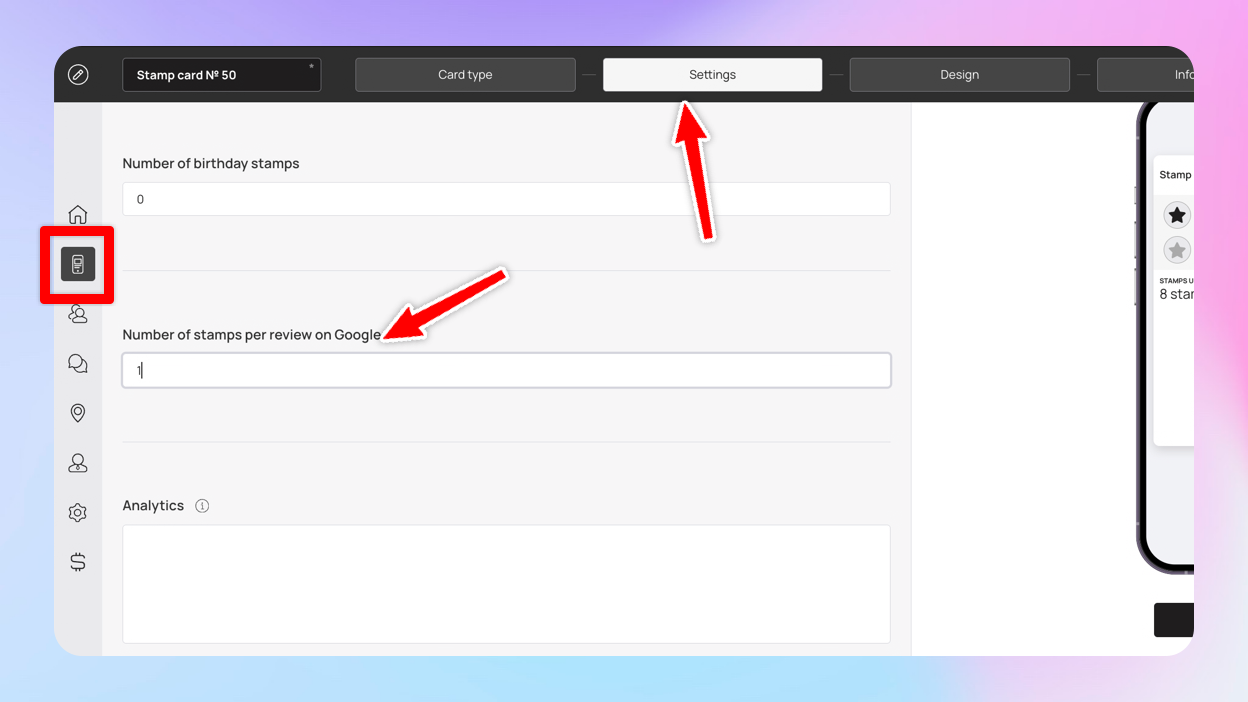Open the Locations pin sidebar icon

(x=78, y=413)
